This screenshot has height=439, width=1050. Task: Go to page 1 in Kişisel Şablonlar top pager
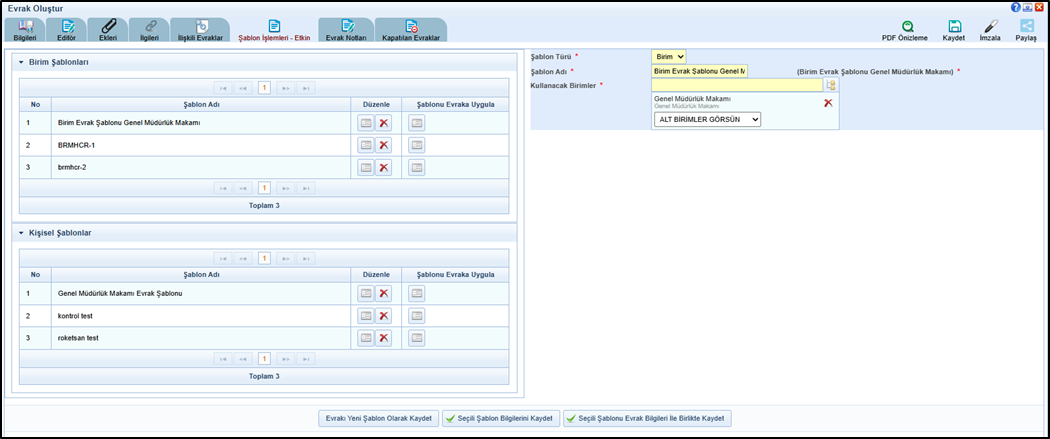(x=265, y=258)
